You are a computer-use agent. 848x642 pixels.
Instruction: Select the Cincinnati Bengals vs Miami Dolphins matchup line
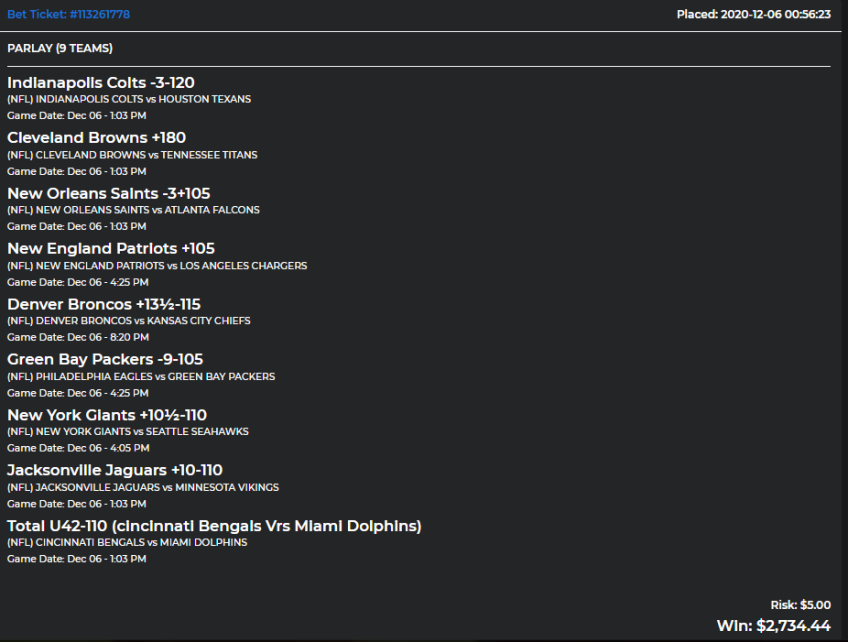click(127, 542)
